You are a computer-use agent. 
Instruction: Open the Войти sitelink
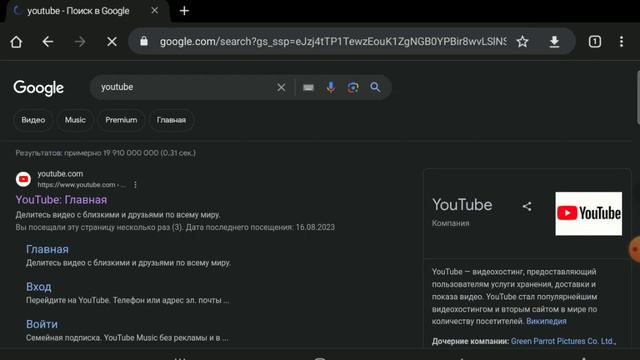[x=42, y=324]
